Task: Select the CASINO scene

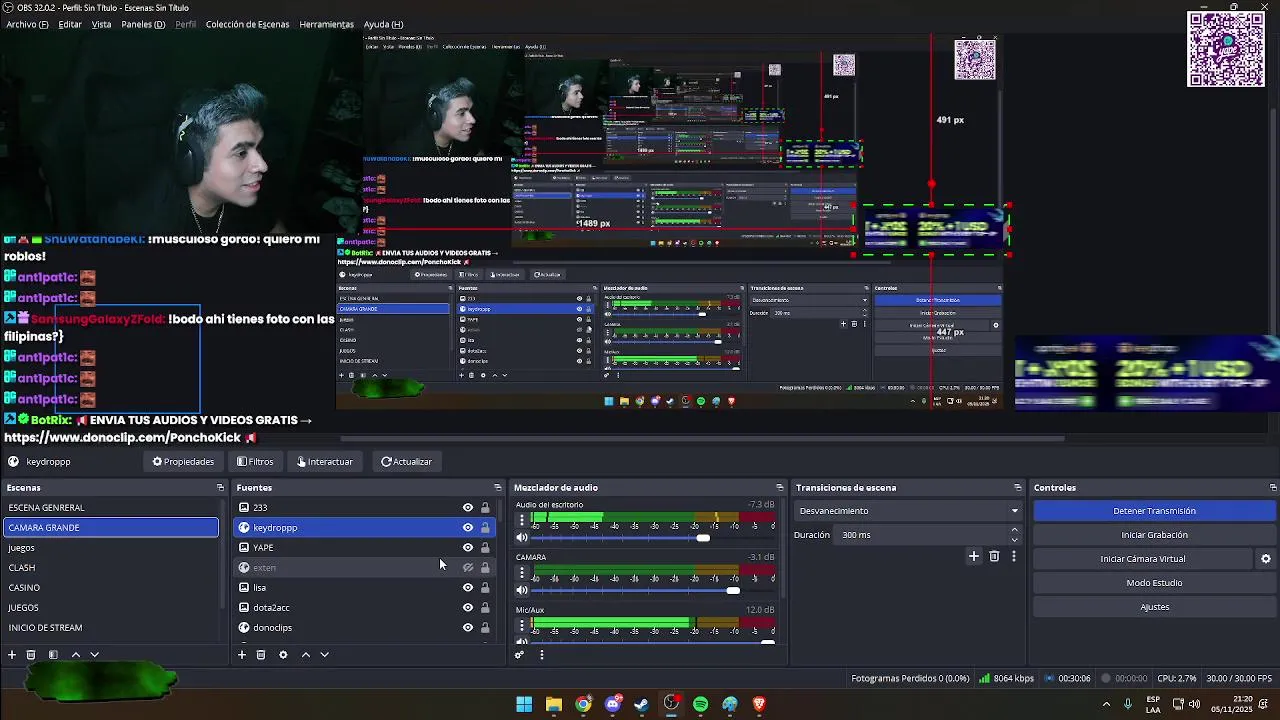Action: pos(110,588)
